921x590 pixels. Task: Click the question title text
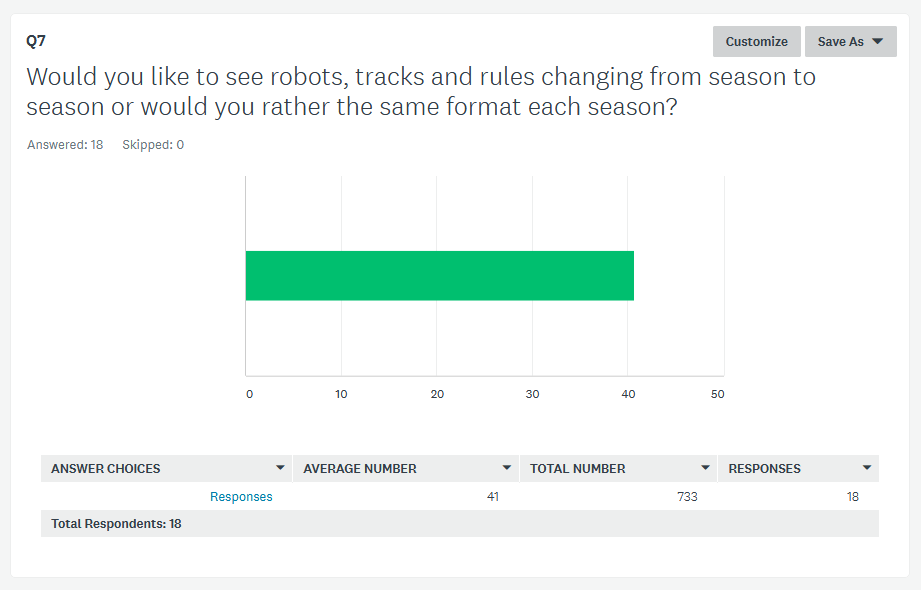click(421, 92)
